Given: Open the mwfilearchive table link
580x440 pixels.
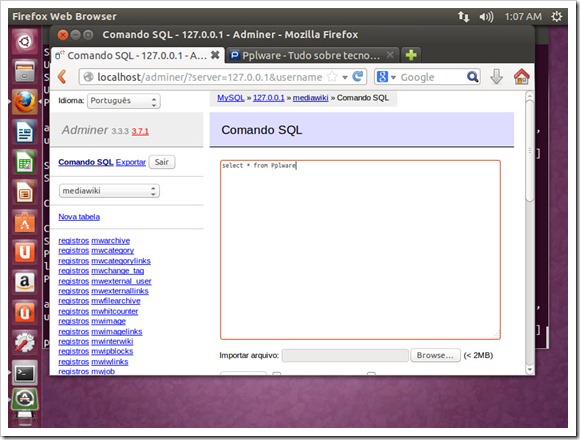Looking at the screenshot, I should tap(116, 301).
